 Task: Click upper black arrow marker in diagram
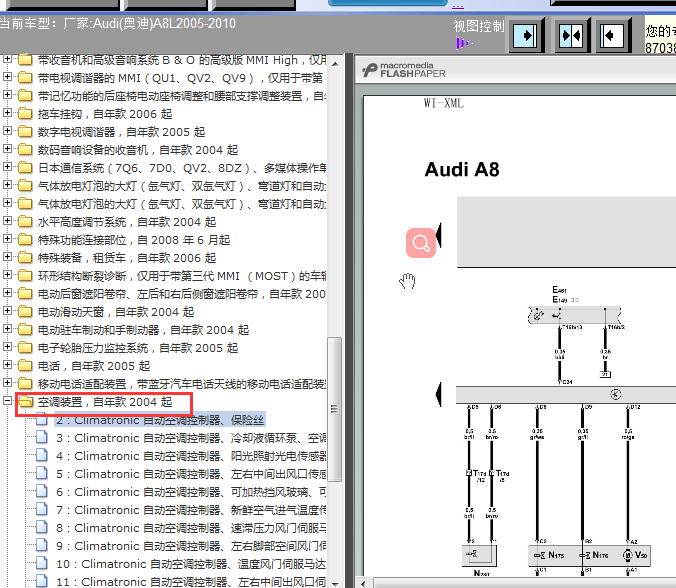438,235
